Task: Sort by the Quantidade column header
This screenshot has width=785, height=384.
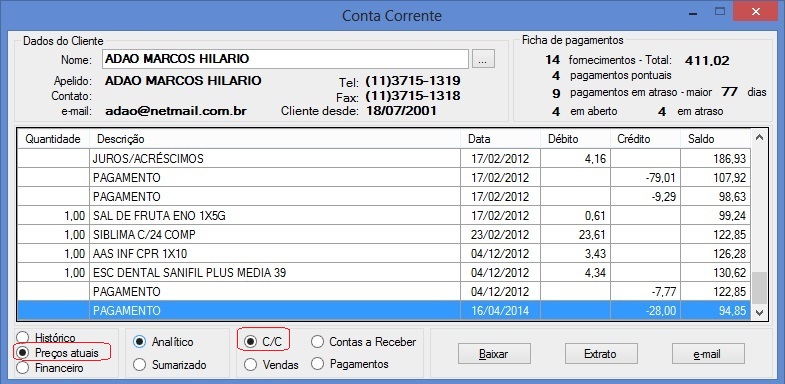Action: pos(53,139)
